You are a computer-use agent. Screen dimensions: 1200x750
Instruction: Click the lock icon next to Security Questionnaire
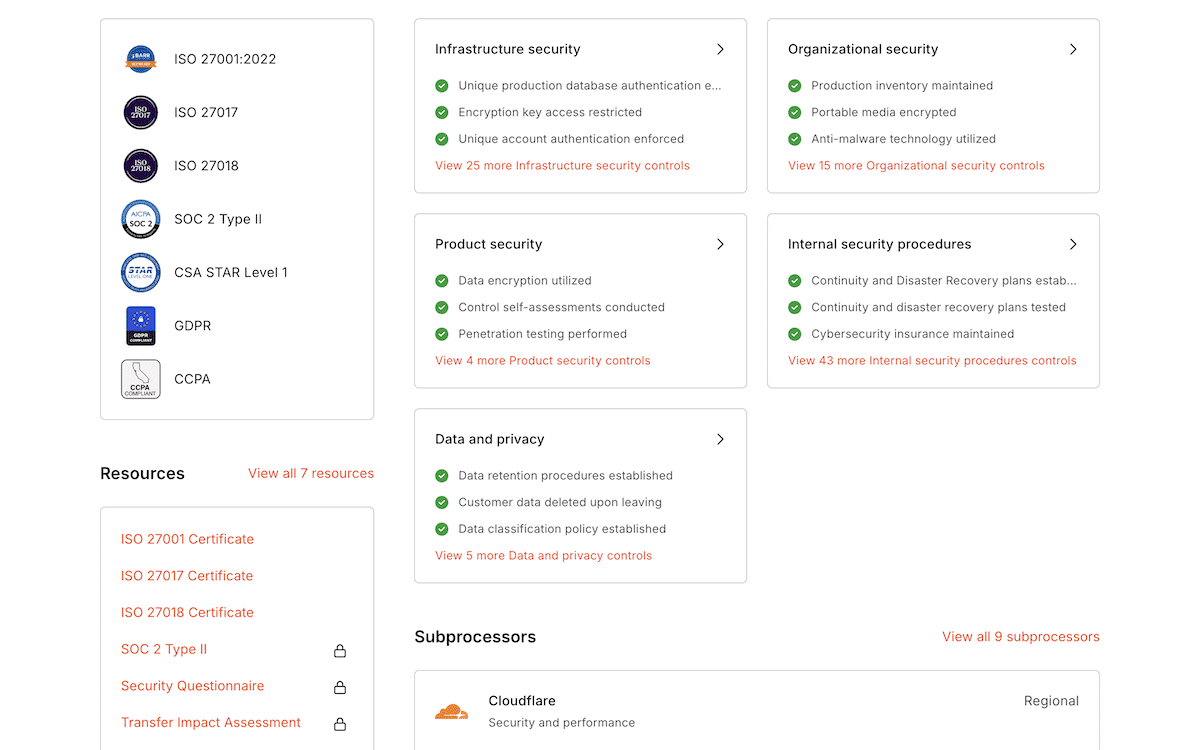pos(340,687)
